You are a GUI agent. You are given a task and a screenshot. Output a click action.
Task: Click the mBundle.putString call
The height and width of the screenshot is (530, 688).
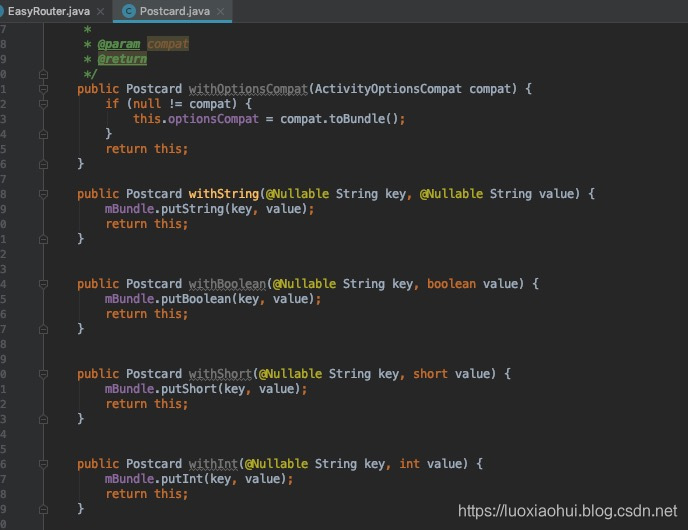click(x=206, y=209)
